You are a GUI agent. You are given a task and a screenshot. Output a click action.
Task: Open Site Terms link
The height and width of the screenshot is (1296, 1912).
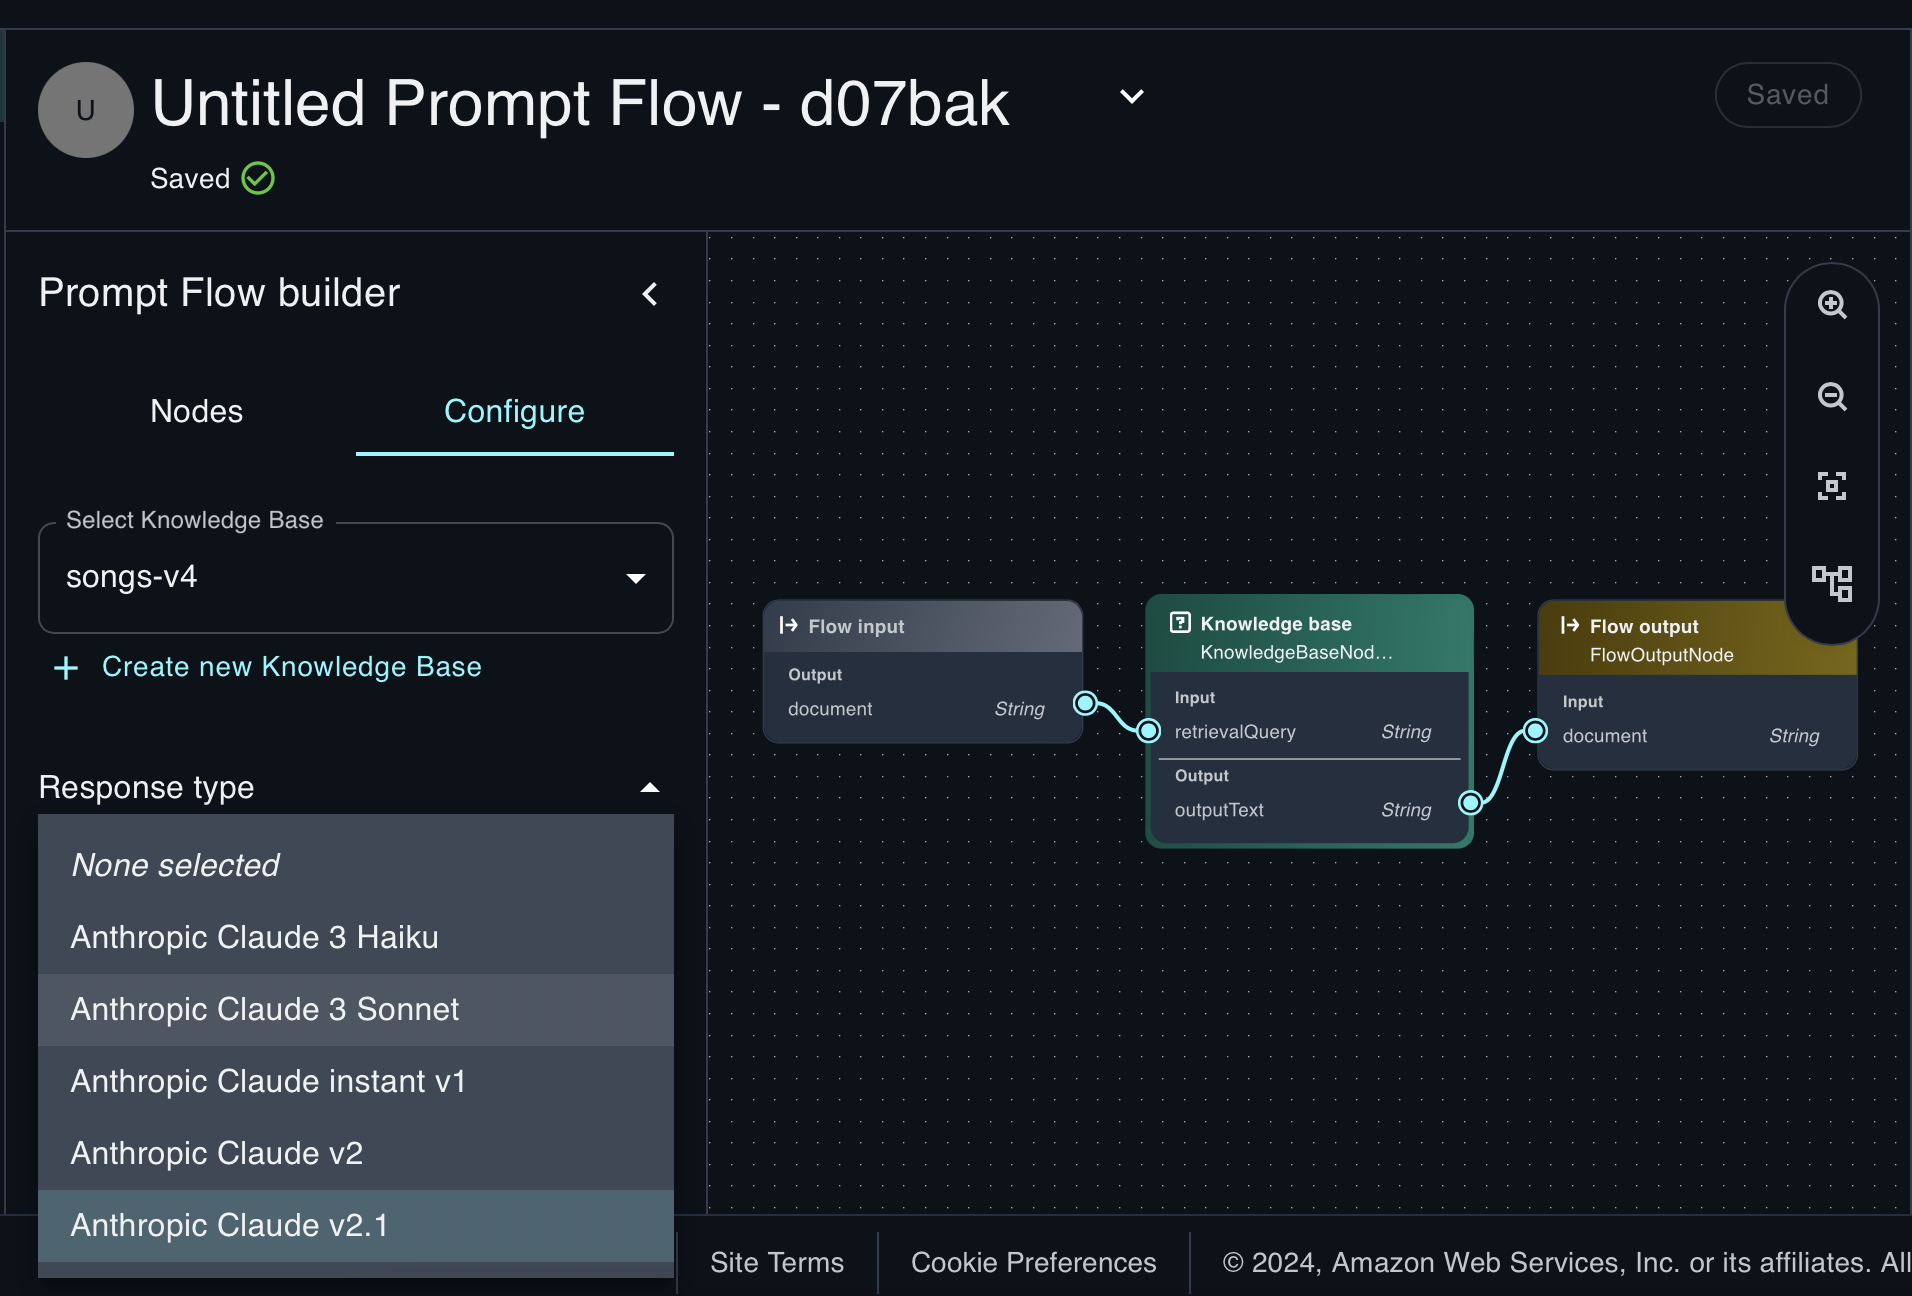(777, 1262)
